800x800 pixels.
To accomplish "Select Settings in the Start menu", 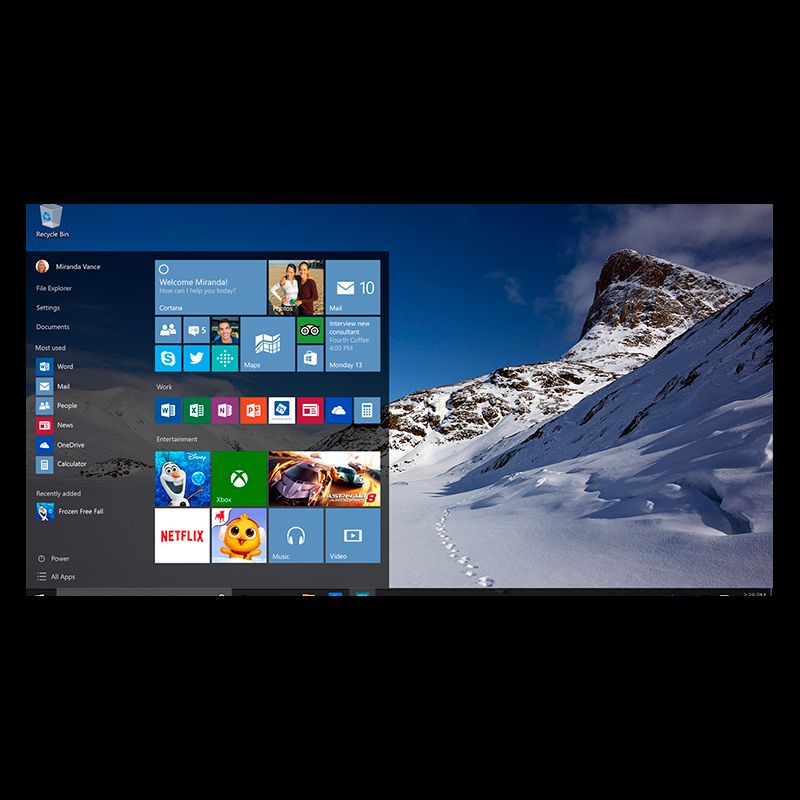I will 48,308.
